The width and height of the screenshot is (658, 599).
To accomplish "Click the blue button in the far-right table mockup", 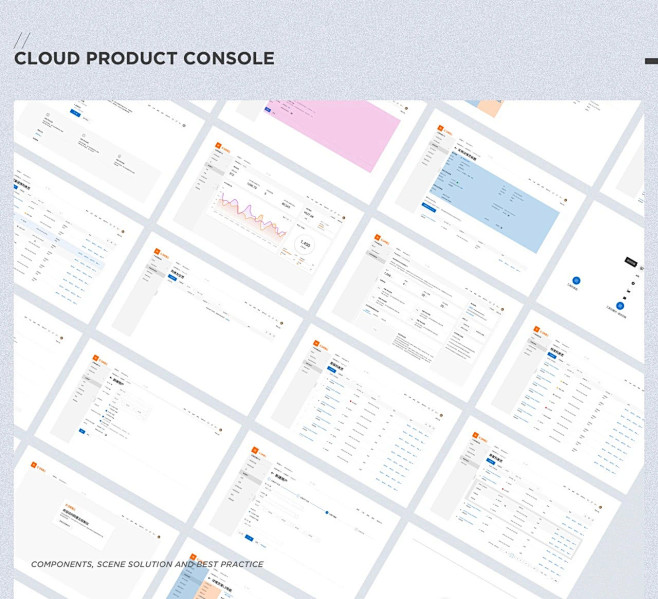I will (x=552, y=355).
